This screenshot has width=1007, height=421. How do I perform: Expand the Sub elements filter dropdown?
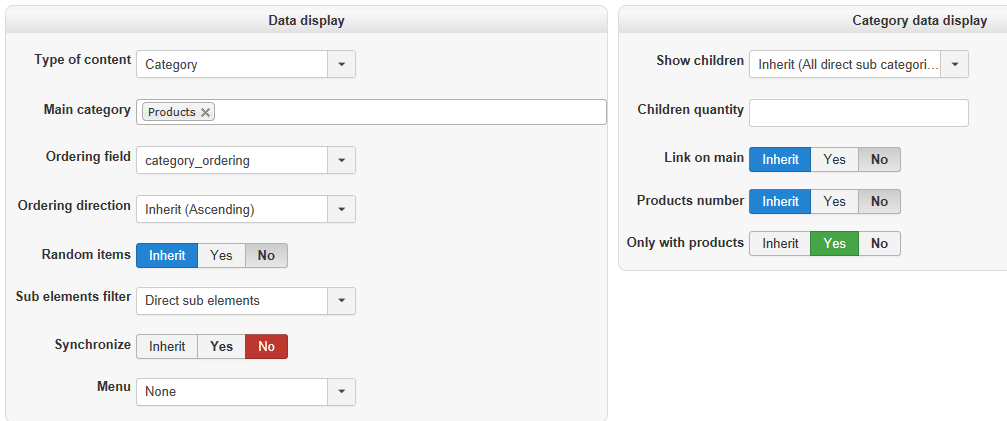click(341, 300)
